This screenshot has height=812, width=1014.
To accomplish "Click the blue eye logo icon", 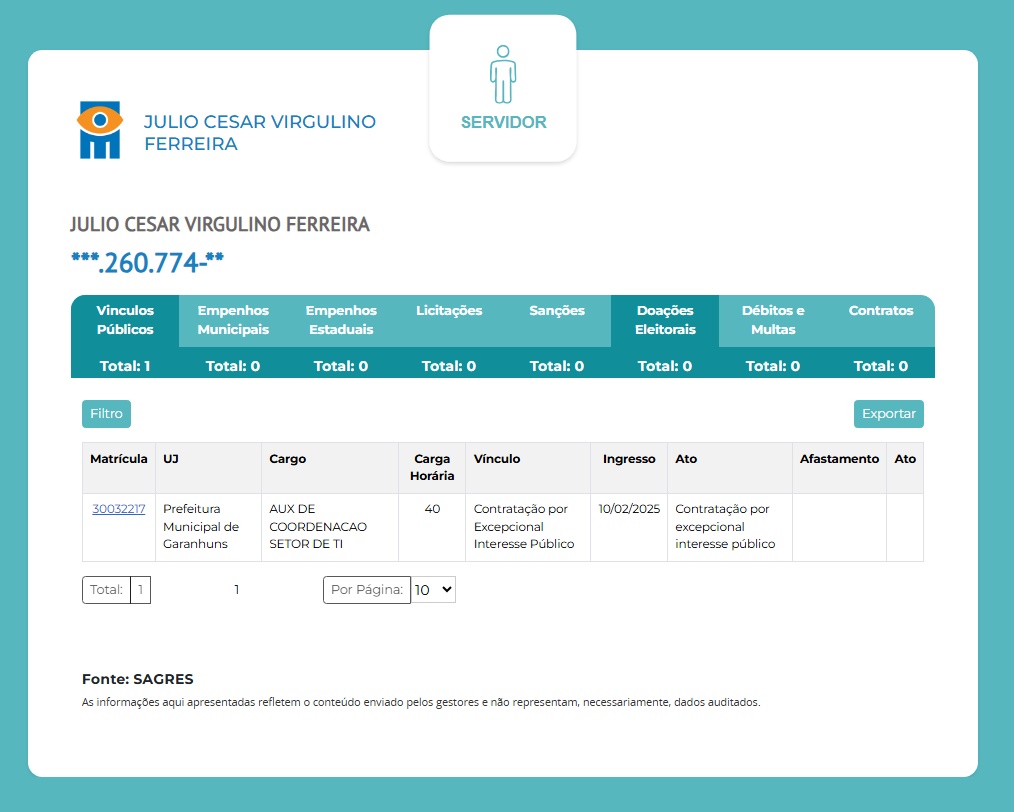I will [100, 129].
